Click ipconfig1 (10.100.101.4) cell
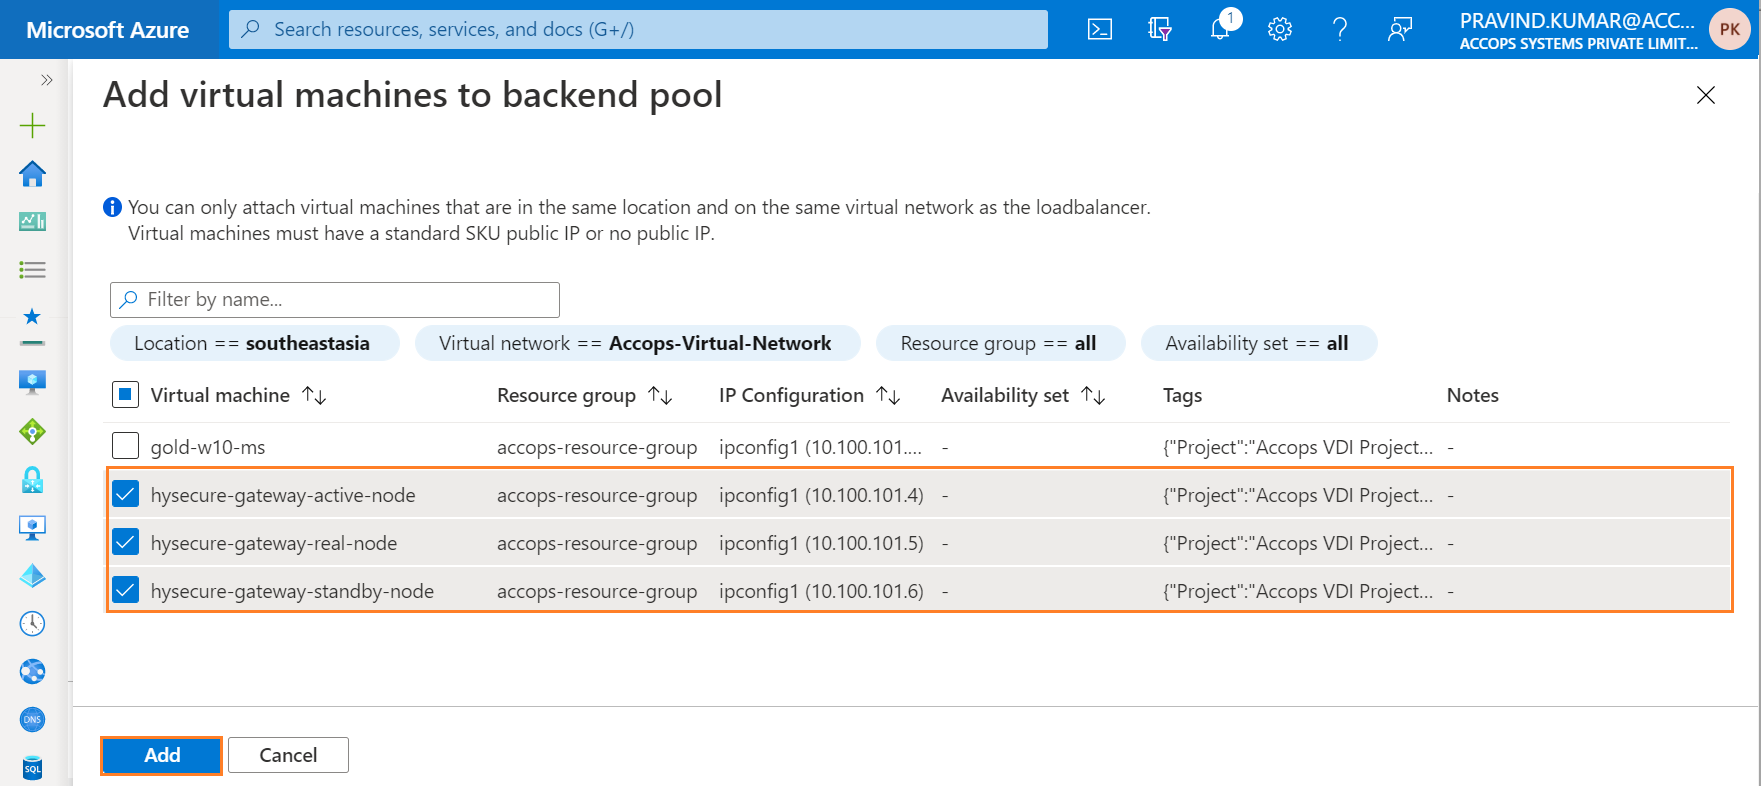The width and height of the screenshot is (1761, 786). [821, 495]
